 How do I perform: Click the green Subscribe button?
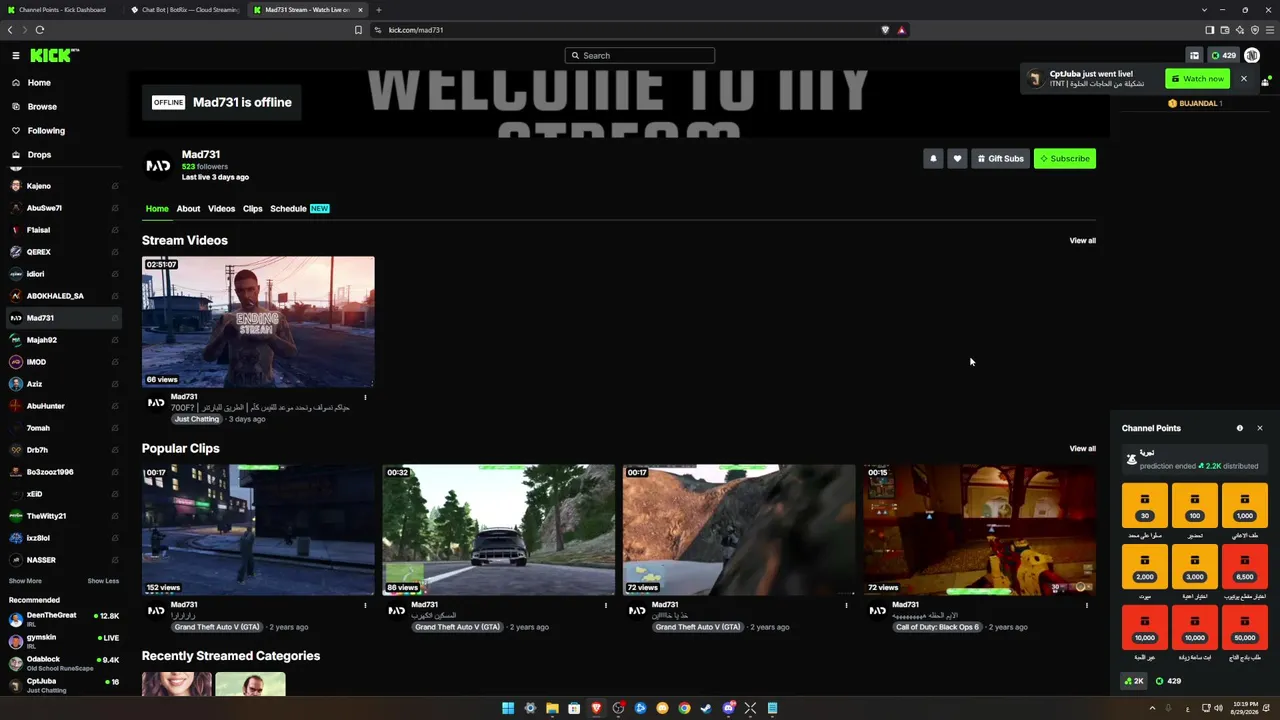[1065, 158]
